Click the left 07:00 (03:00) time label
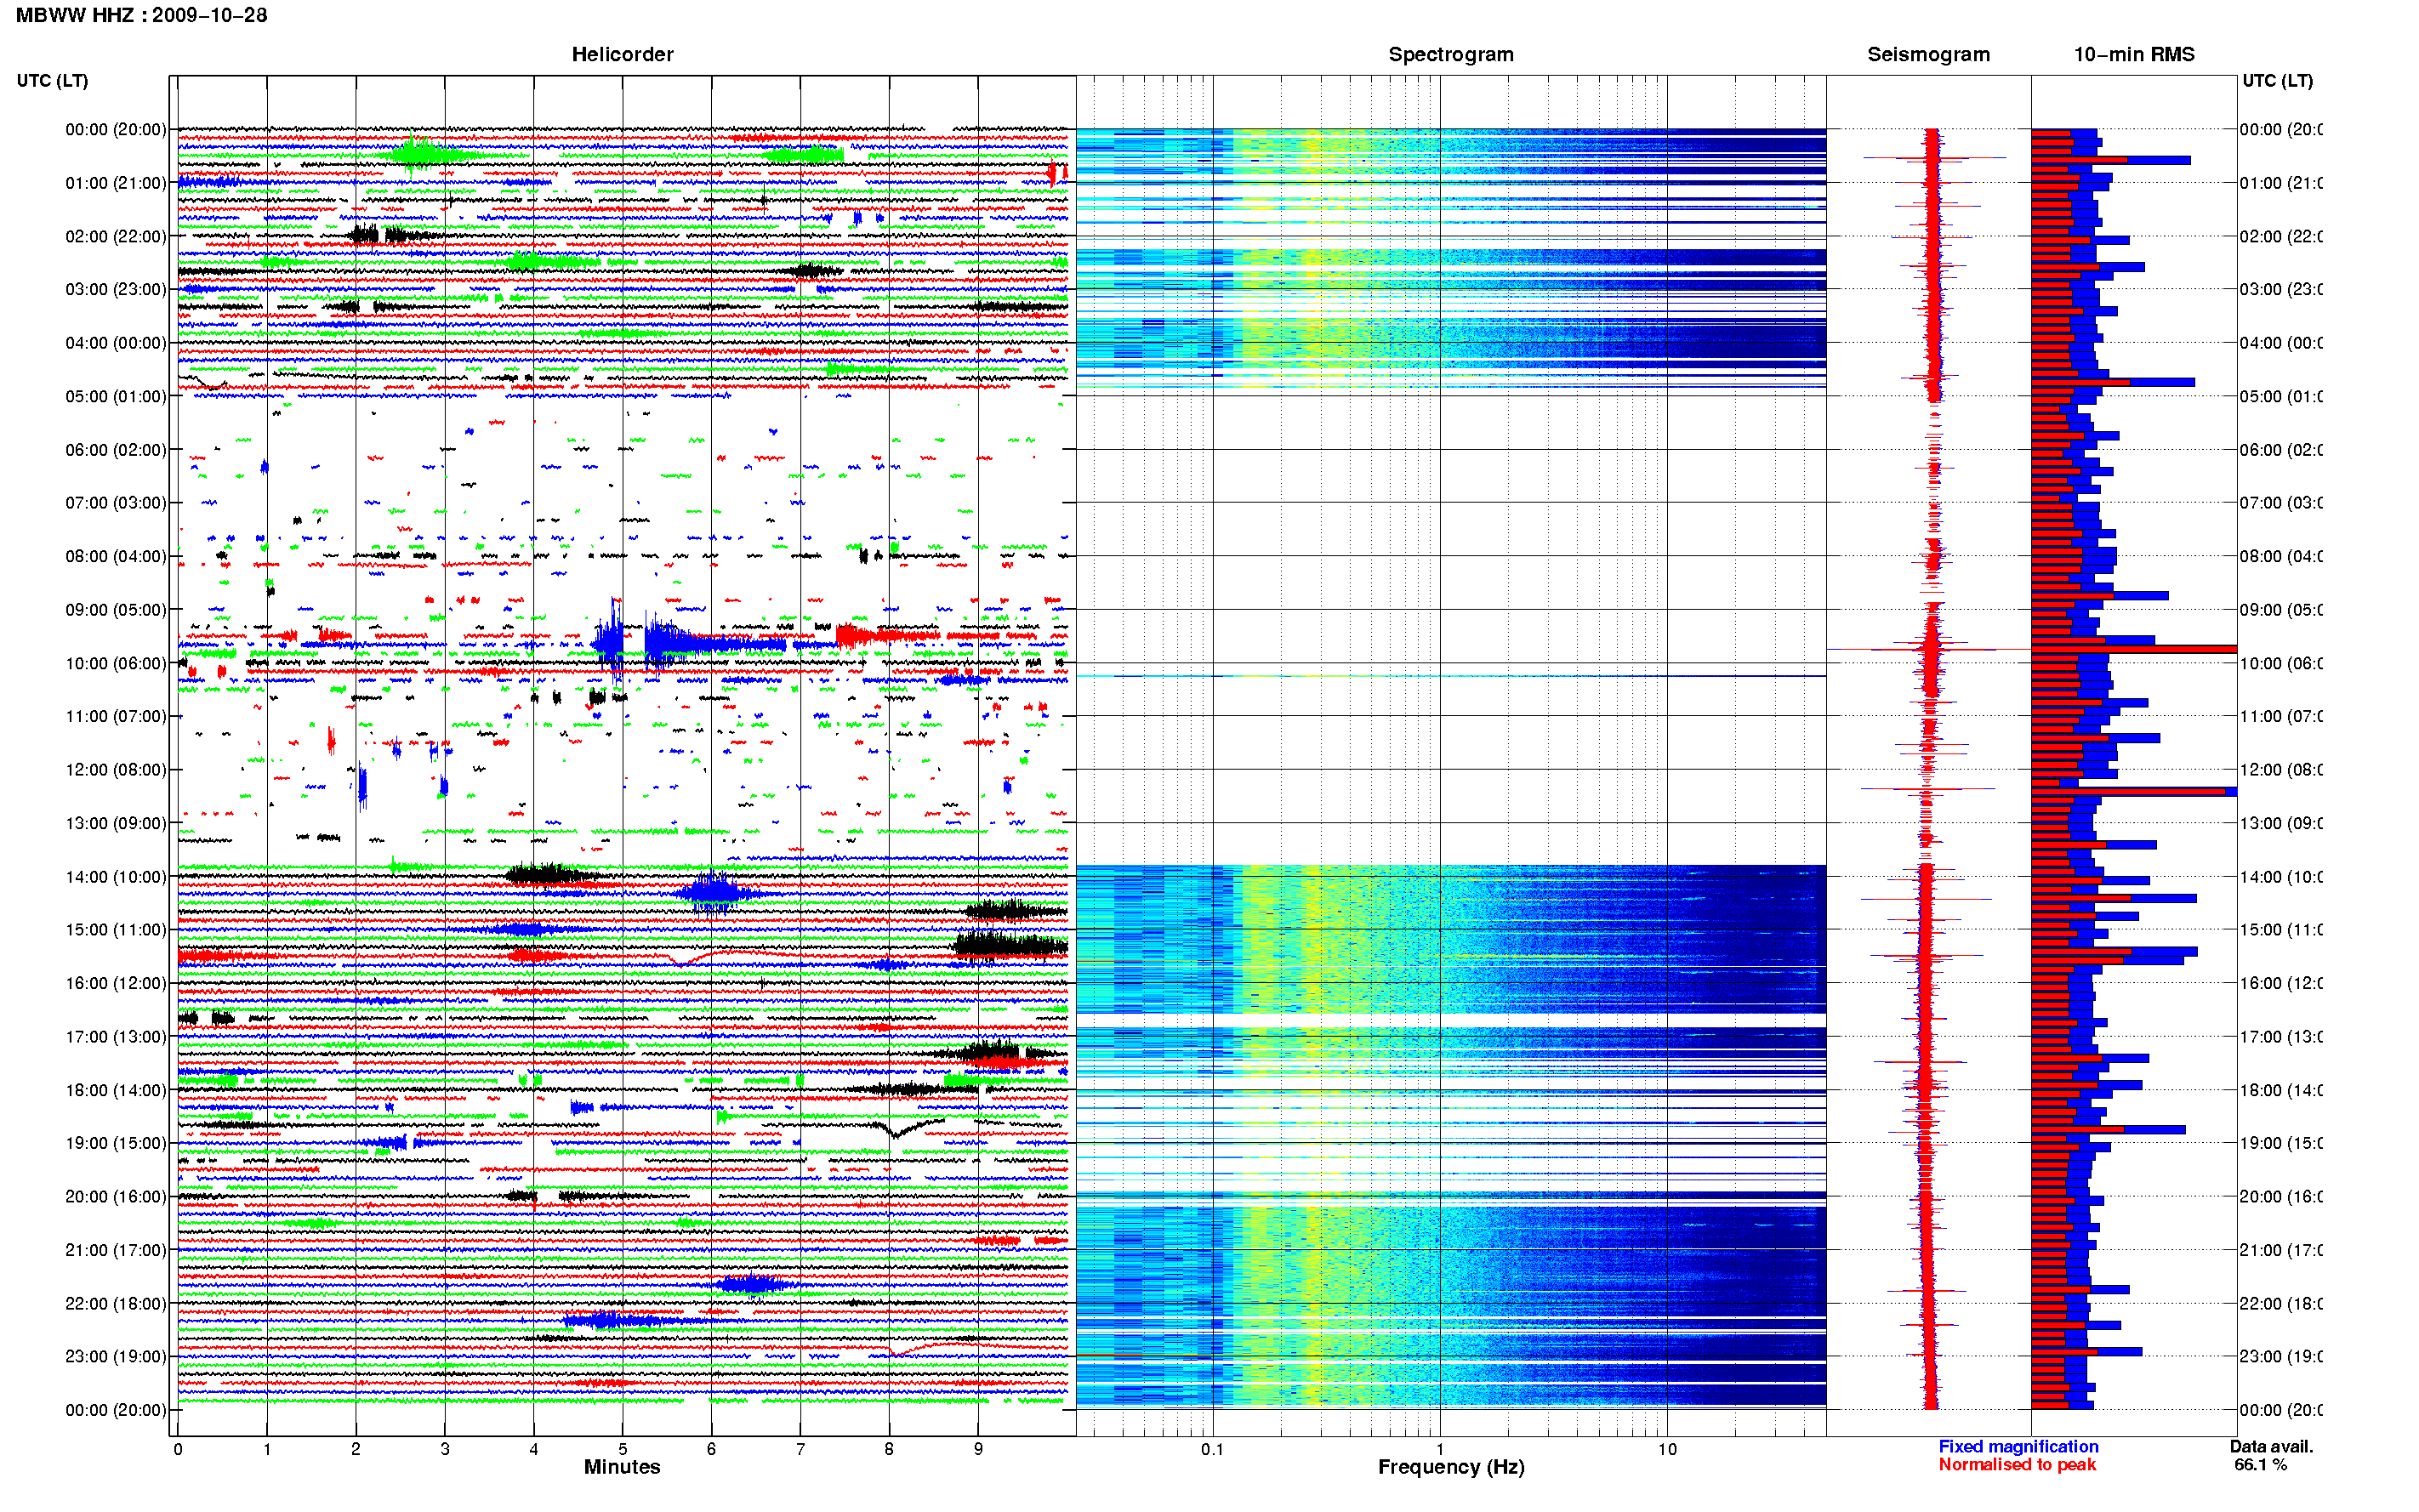The width and height of the screenshot is (2419, 1512). (x=116, y=502)
